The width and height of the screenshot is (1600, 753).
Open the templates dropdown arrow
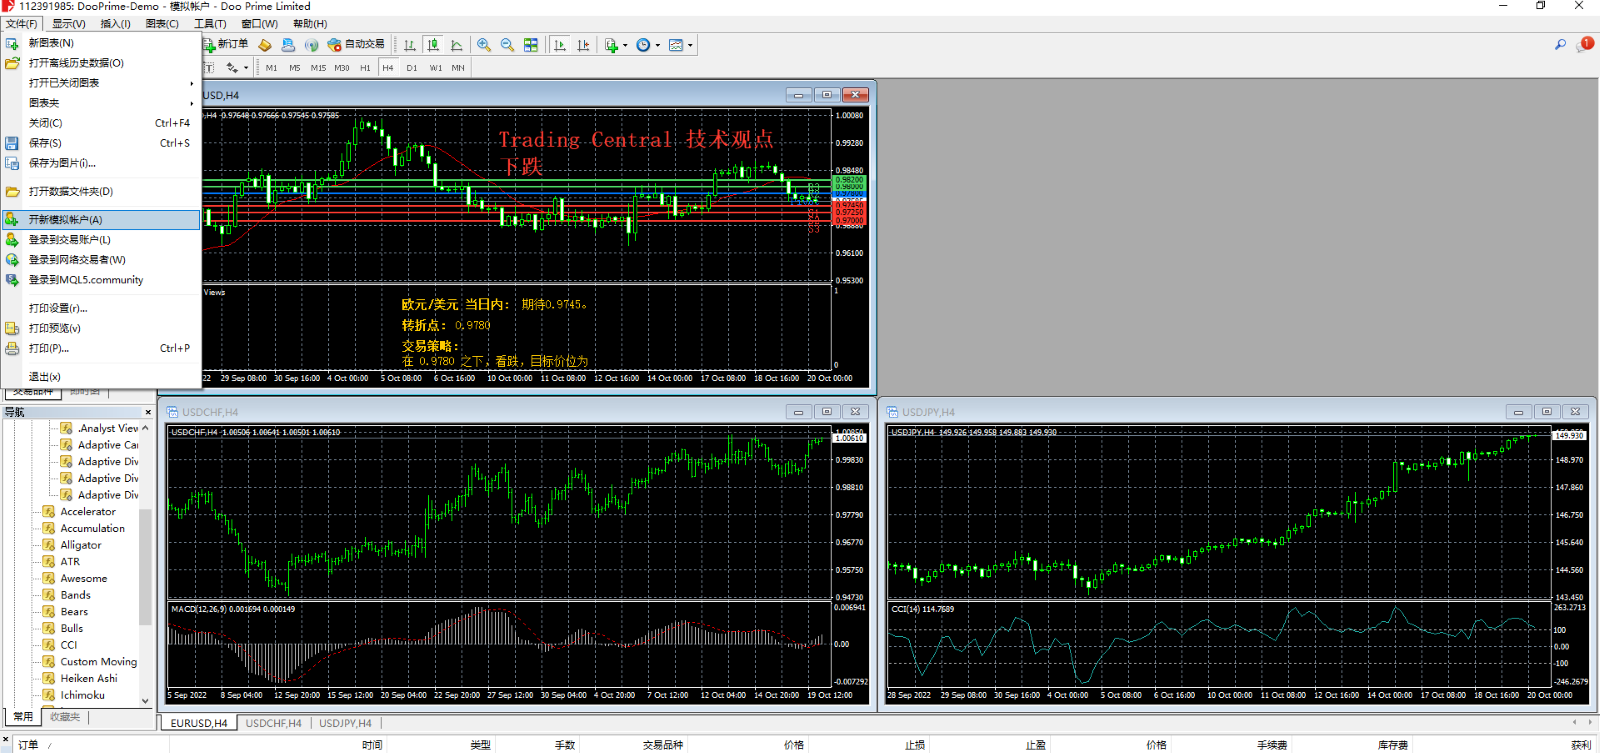[690, 45]
